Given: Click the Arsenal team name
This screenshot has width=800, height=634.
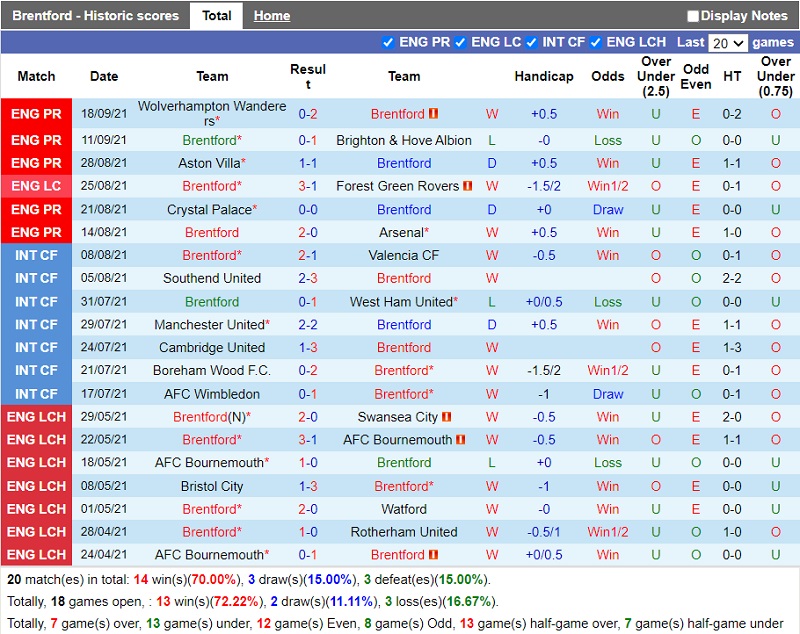Looking at the screenshot, I should pyautogui.click(x=400, y=232).
